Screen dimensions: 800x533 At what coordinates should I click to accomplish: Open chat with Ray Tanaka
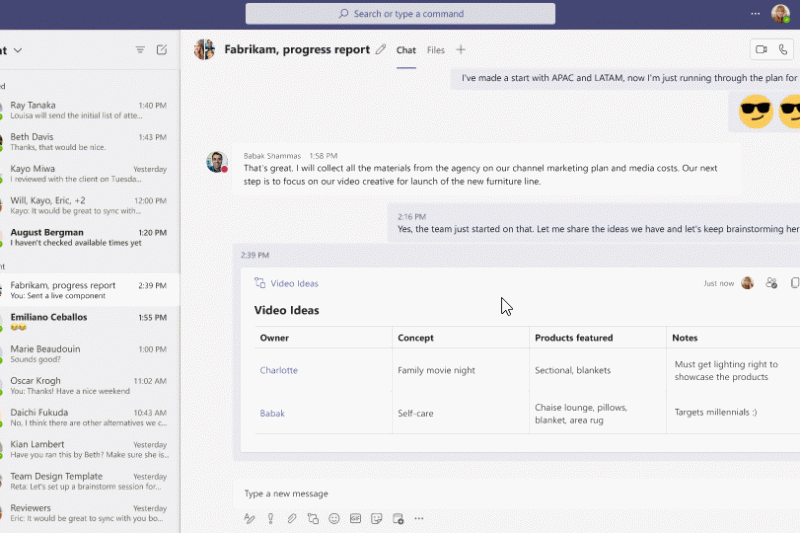89,110
